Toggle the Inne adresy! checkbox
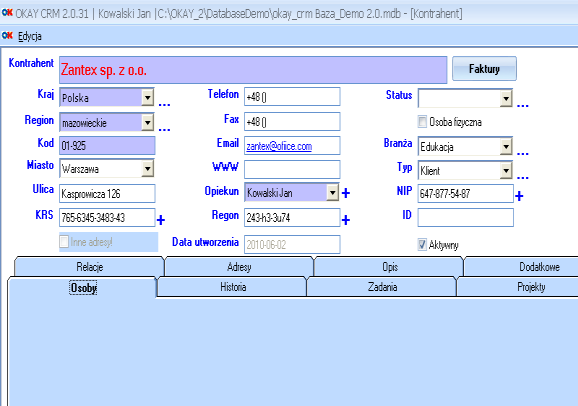This screenshot has width=578, height=406. coord(64,242)
